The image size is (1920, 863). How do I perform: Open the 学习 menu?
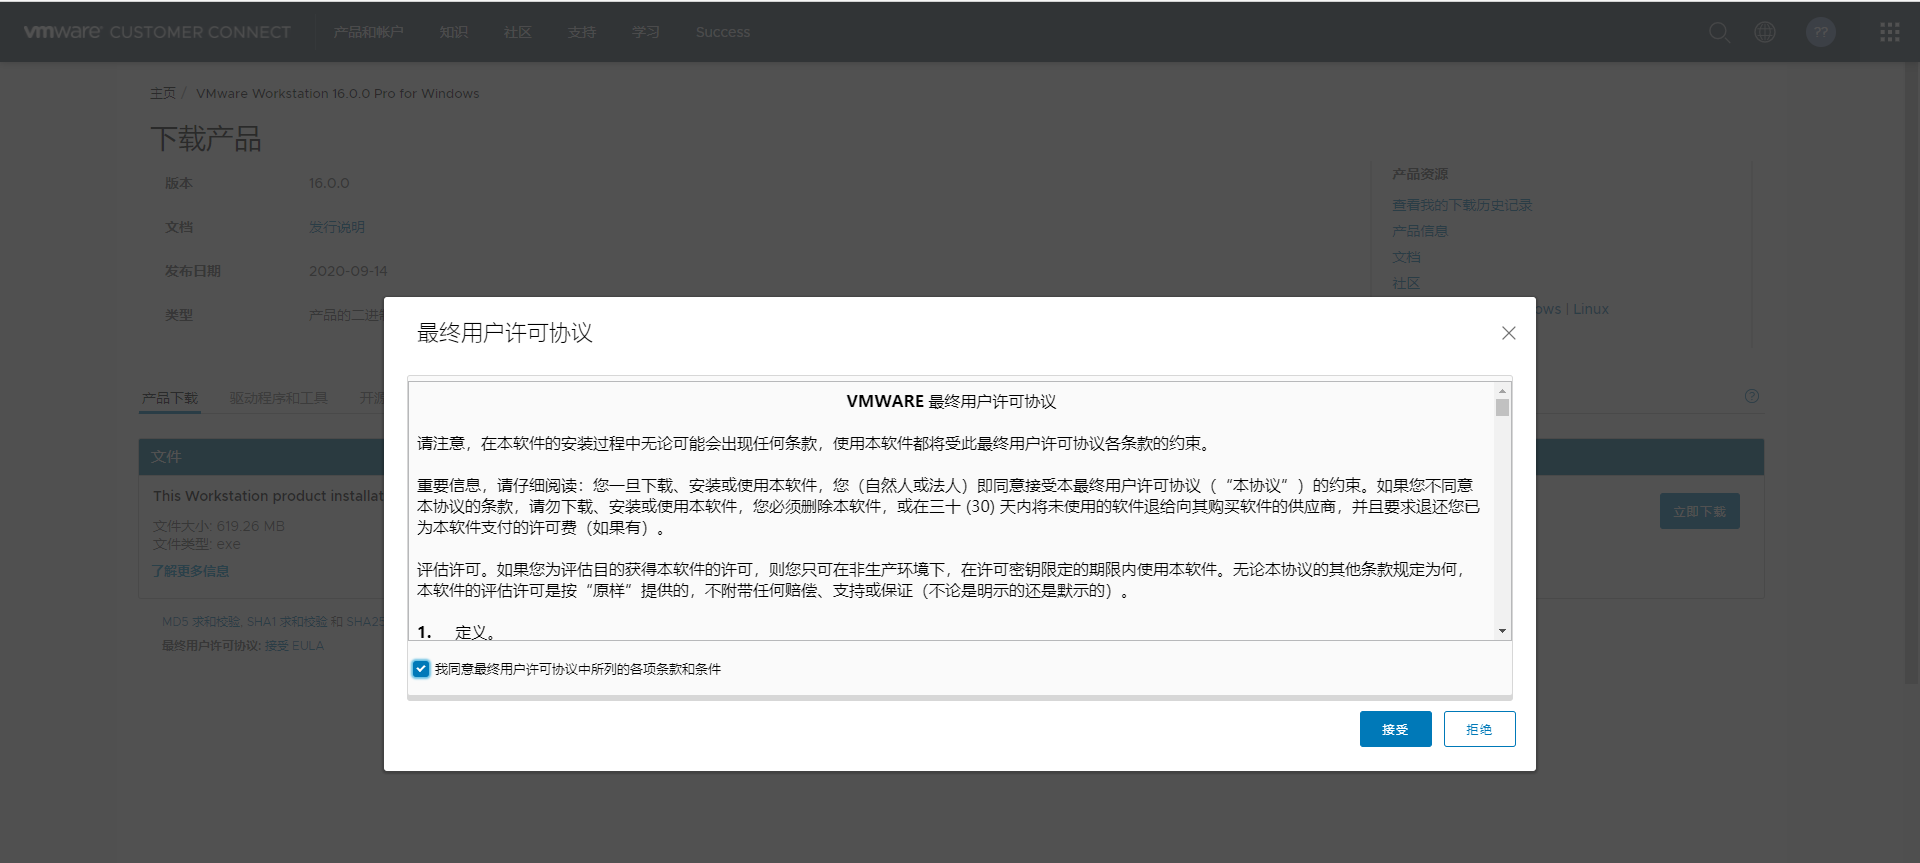coord(646,32)
